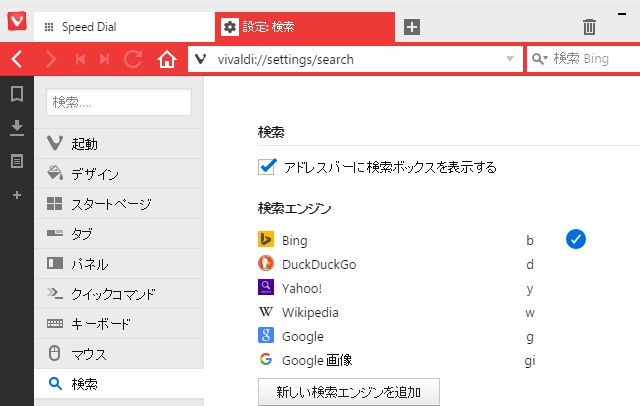Screen dimensions: 640x406
Task: Click 新しい検索エンジンを追加 button
Action: (x=349, y=392)
